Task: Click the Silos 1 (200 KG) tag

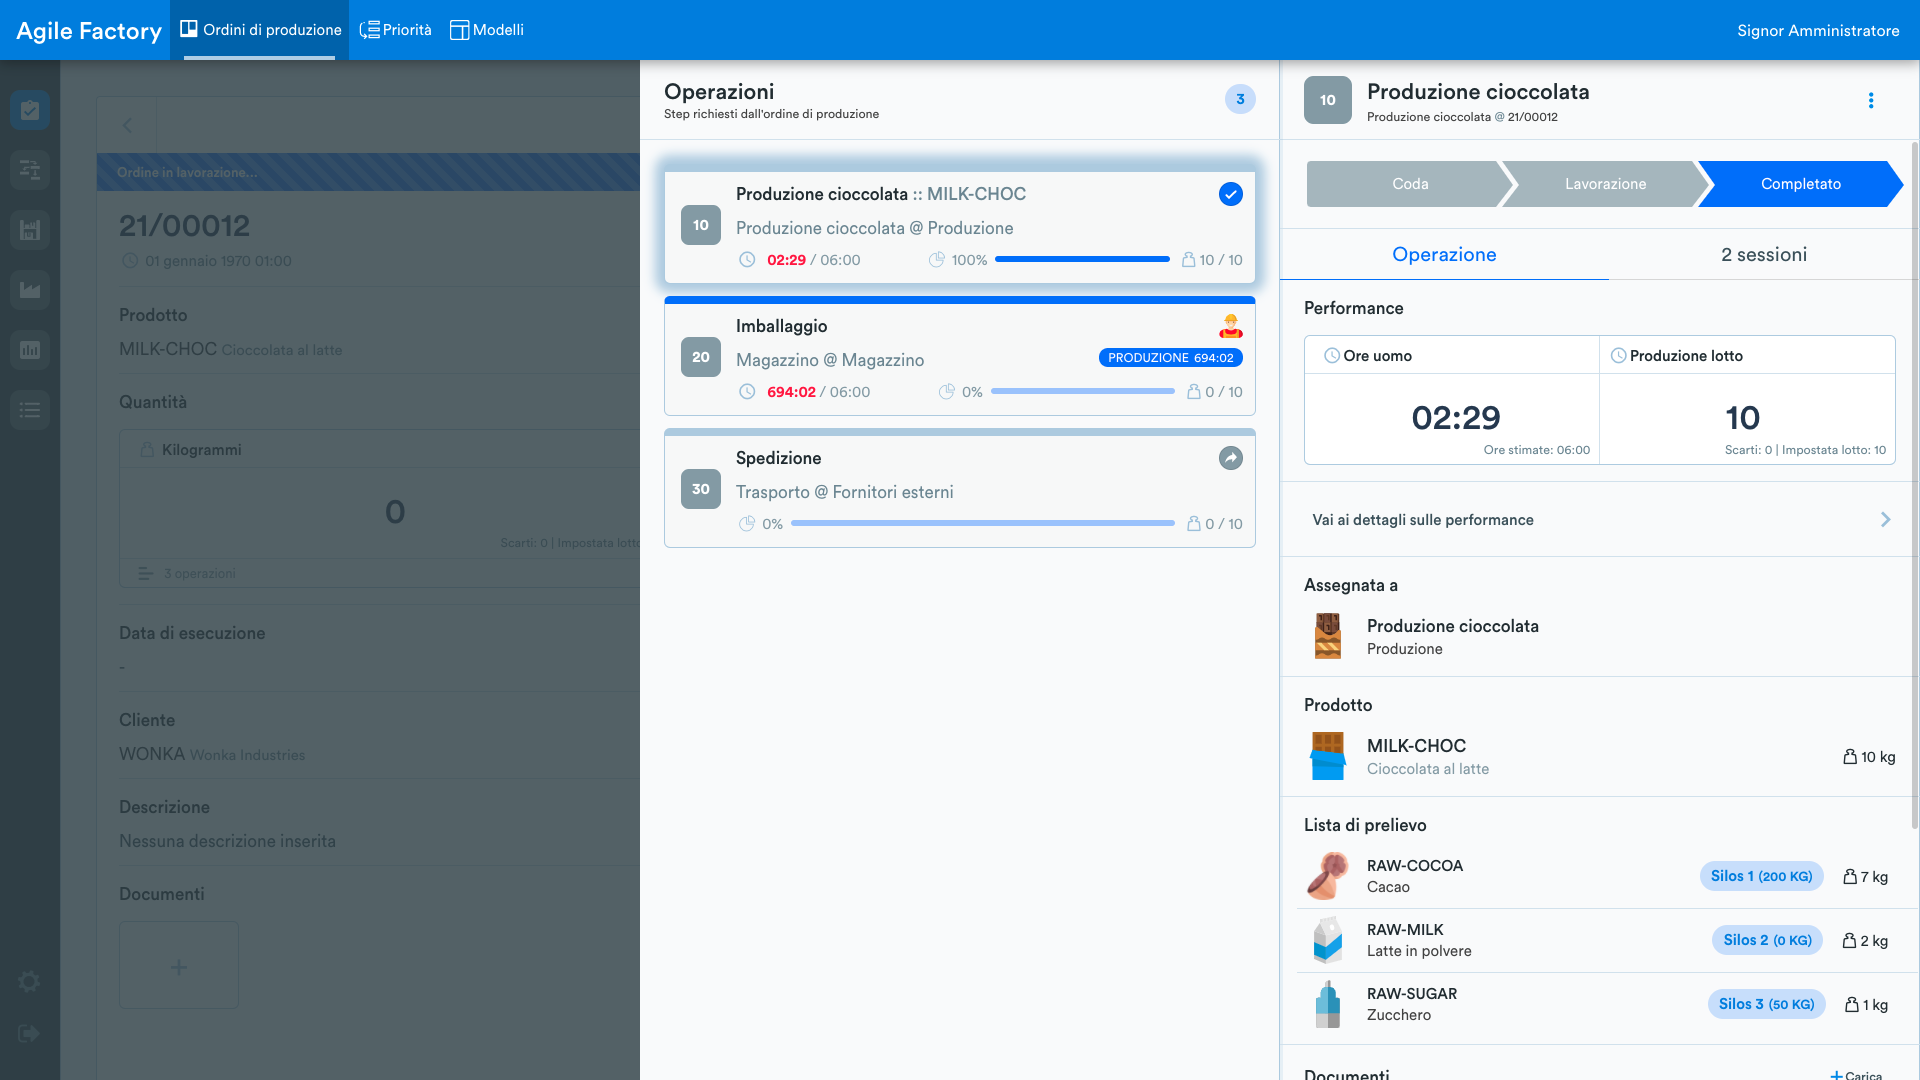Action: click(x=1761, y=876)
